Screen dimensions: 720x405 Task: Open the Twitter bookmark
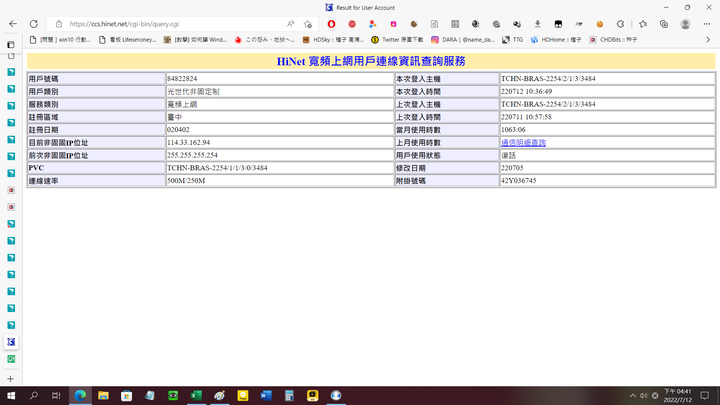[x=398, y=40]
